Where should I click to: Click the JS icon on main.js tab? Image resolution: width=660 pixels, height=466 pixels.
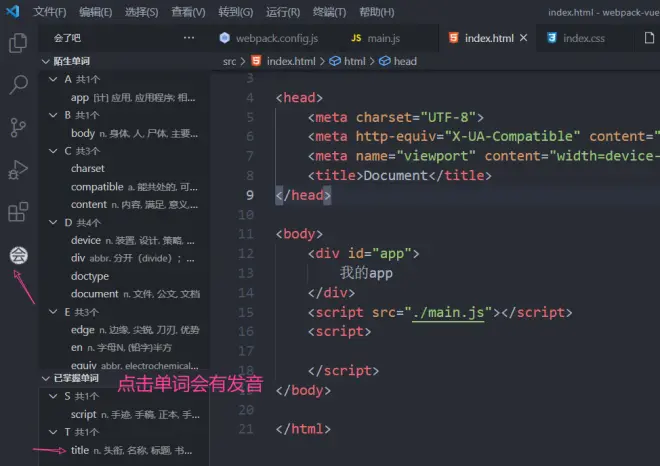click(356, 38)
